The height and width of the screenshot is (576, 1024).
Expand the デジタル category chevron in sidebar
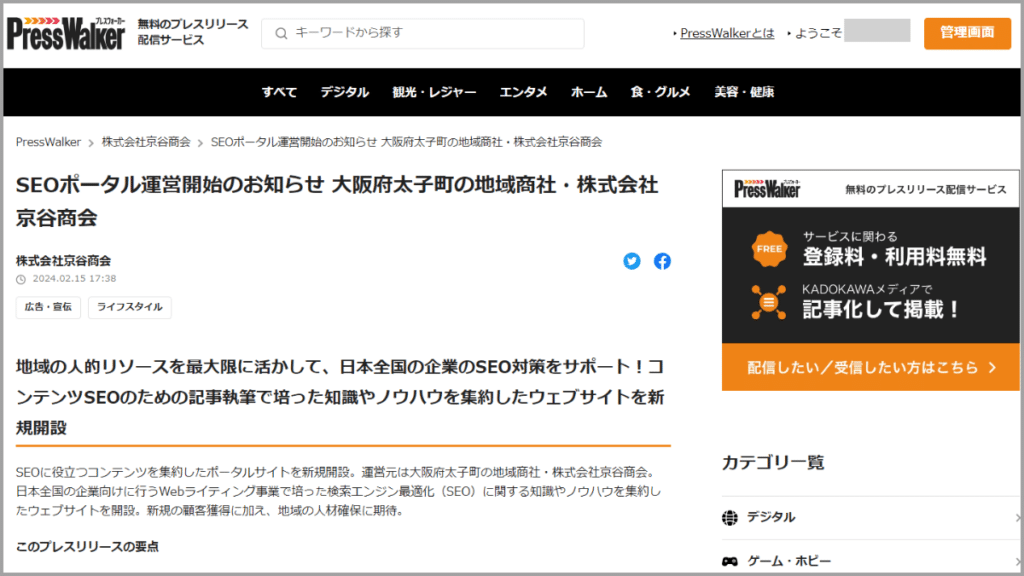point(1016,517)
